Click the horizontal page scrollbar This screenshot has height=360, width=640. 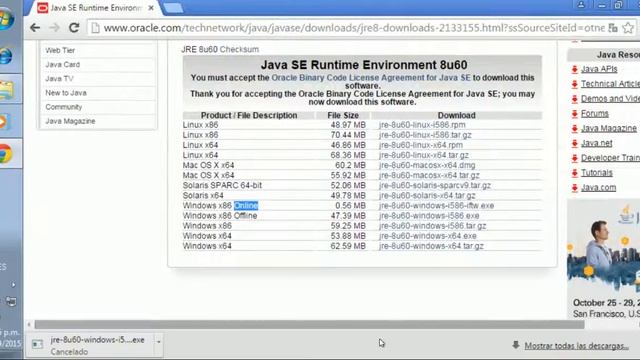pos(309,324)
